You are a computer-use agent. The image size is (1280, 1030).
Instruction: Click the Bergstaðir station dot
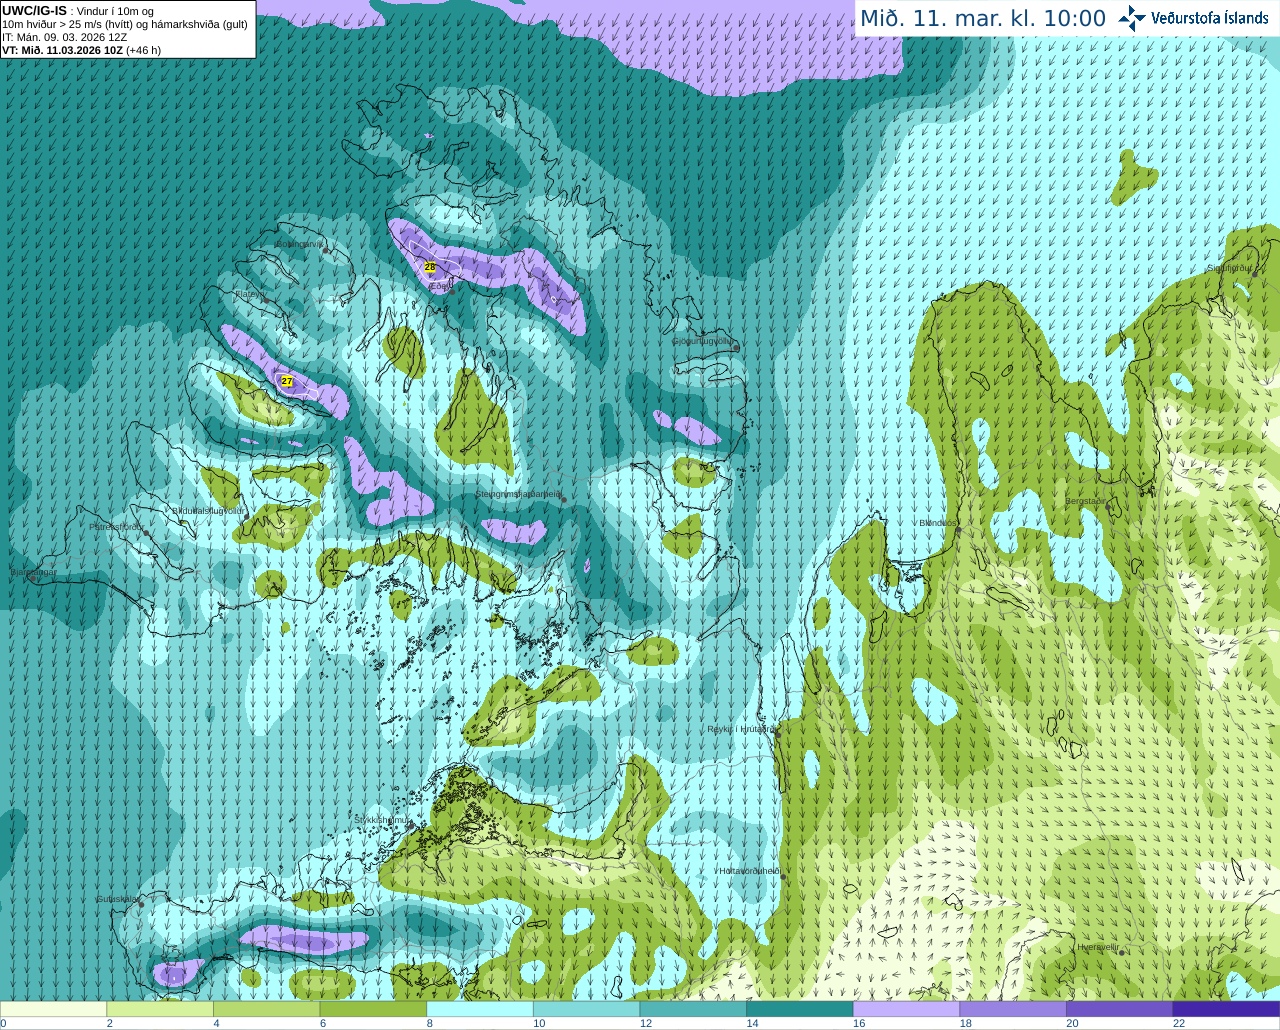1109,505
